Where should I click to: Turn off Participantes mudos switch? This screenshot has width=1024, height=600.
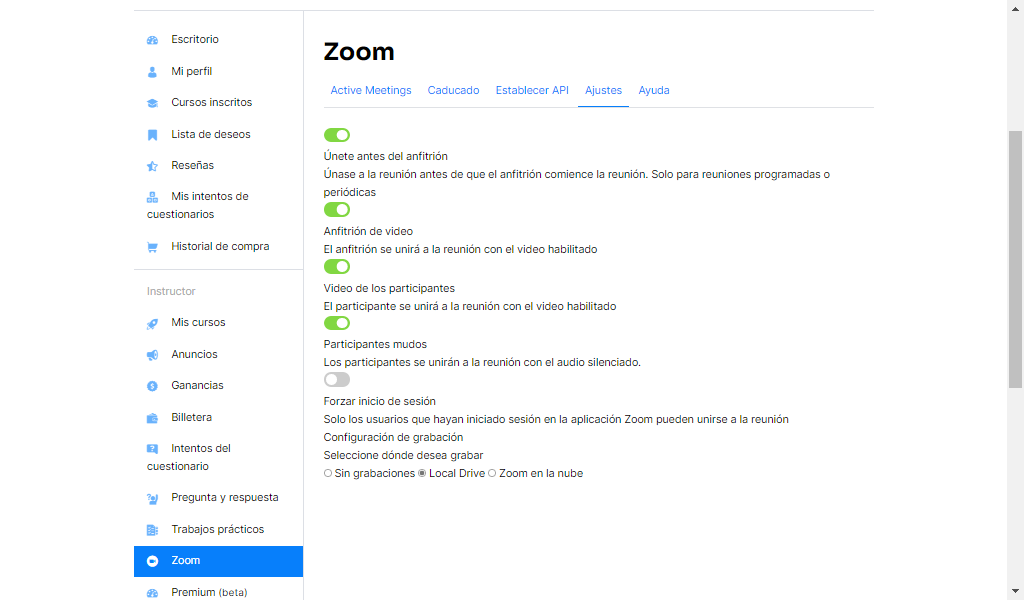coord(337,323)
